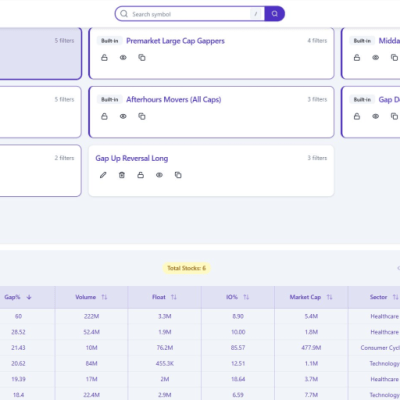Sort table by IO% column header
This screenshot has width=400, height=400.
click(238, 297)
